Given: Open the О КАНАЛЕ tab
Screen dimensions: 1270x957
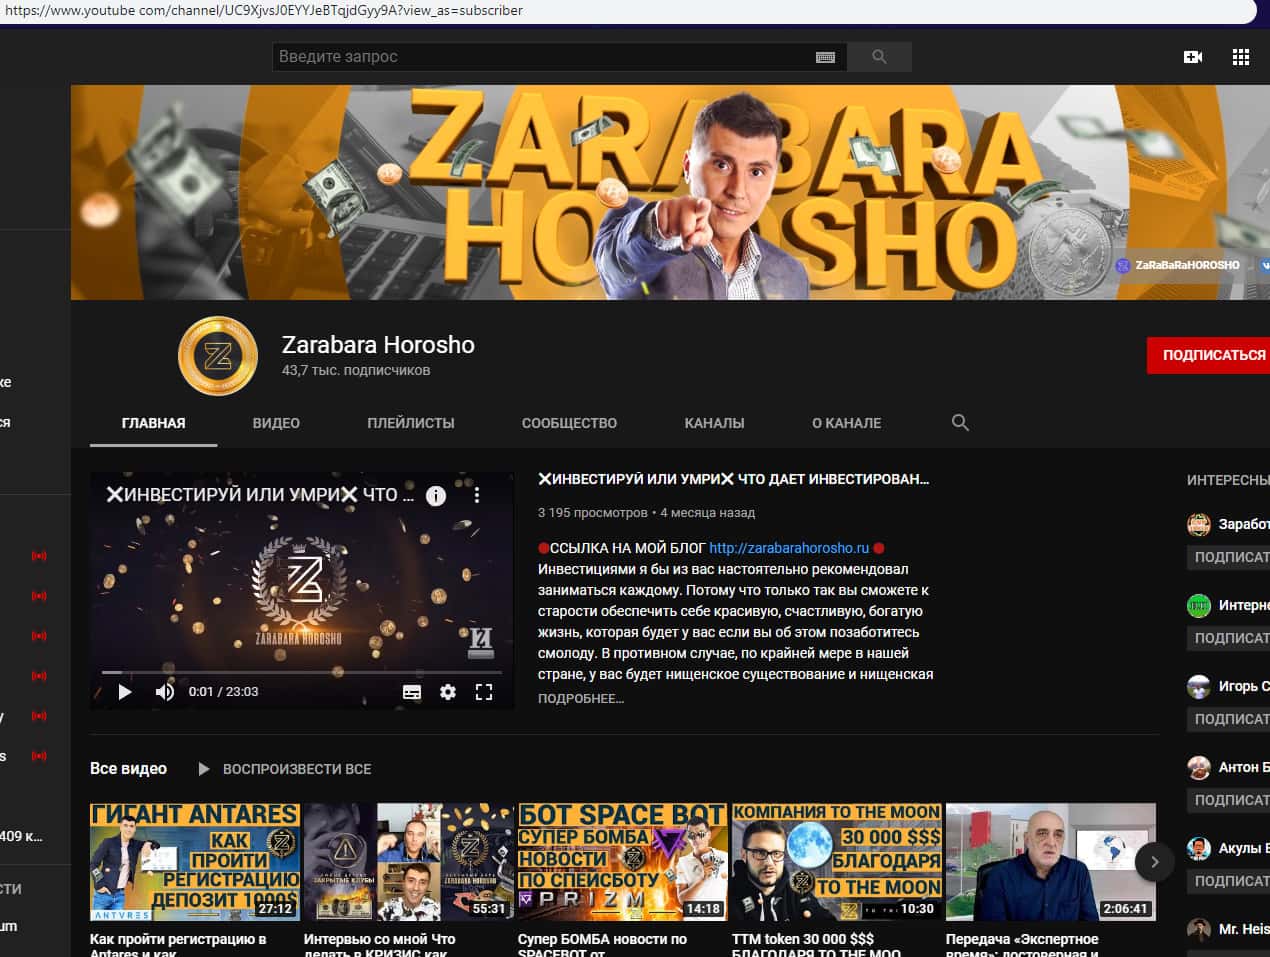Looking at the screenshot, I should [x=846, y=423].
